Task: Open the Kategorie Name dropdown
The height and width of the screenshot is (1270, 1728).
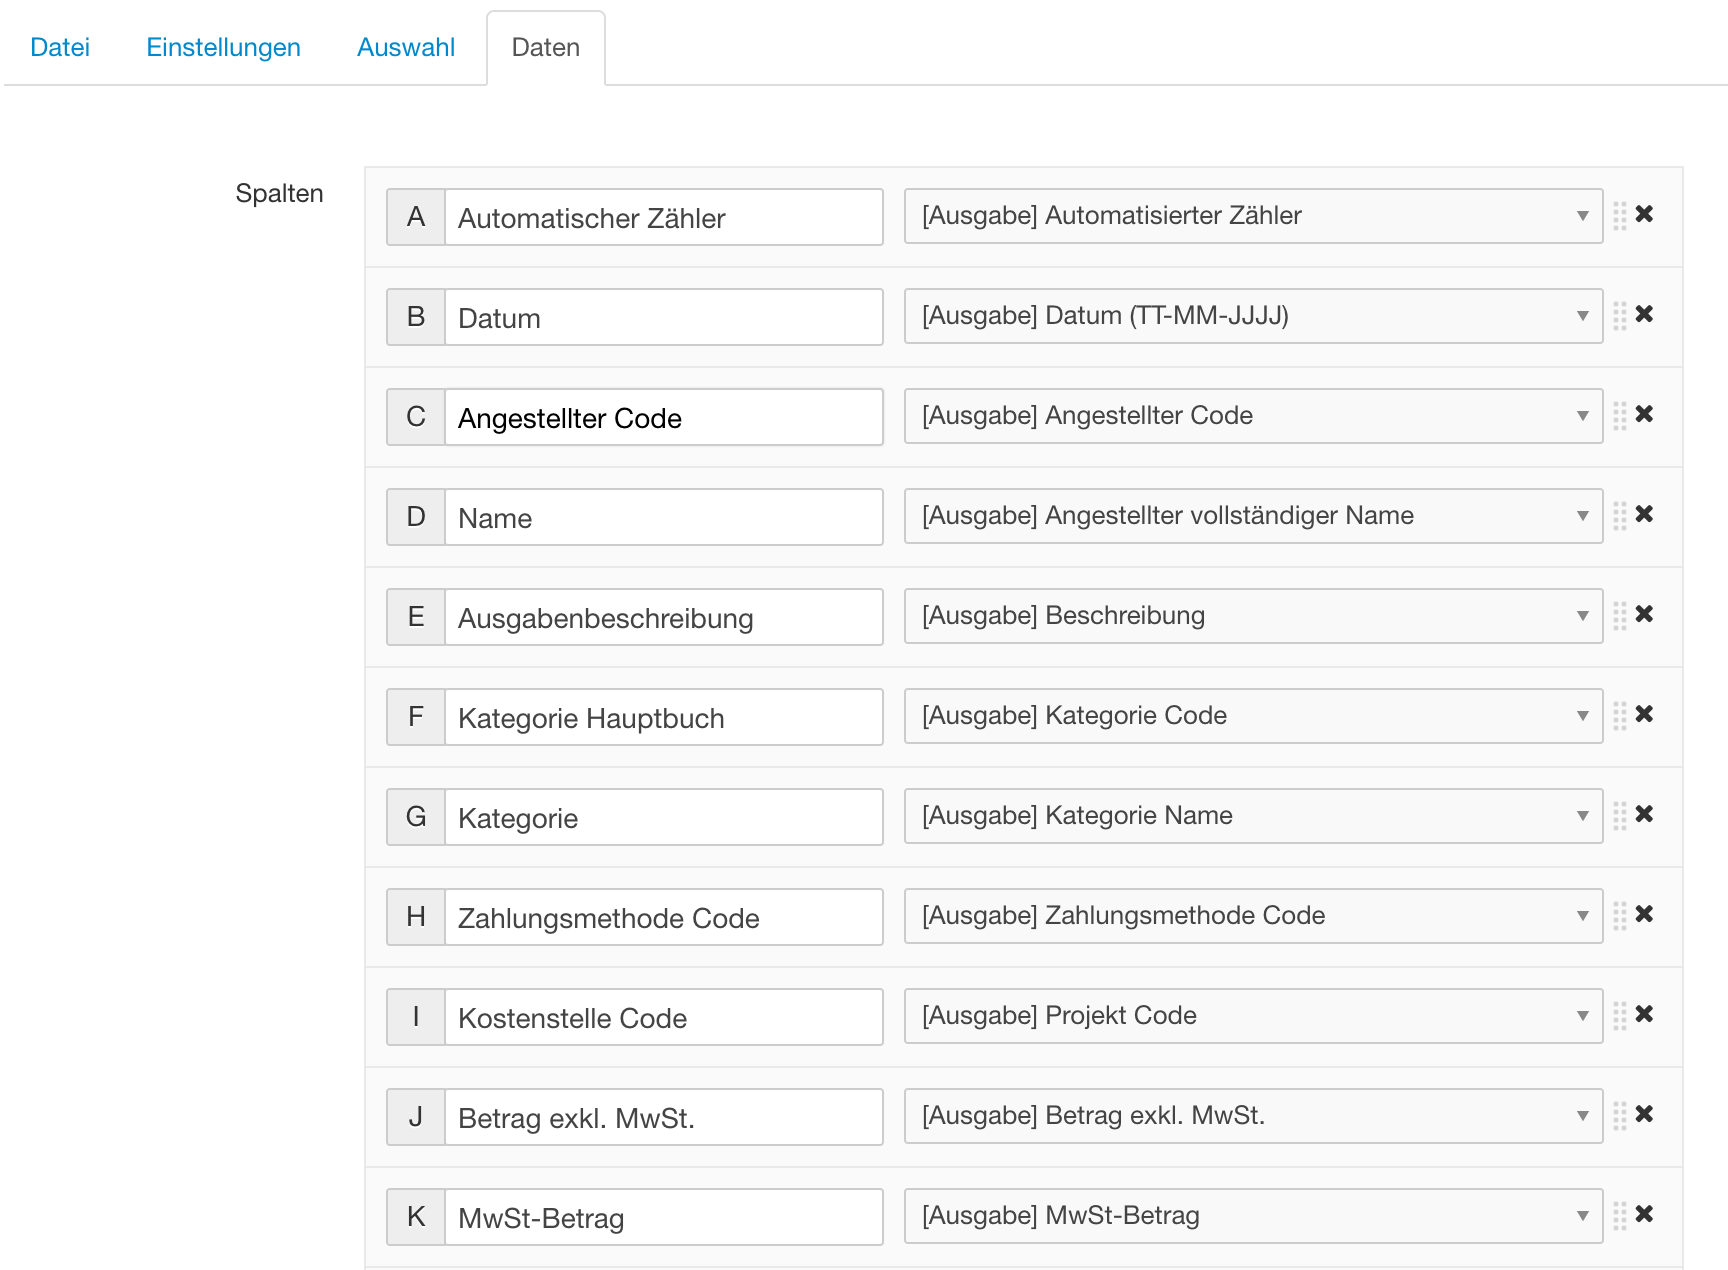Action: click(x=1252, y=816)
